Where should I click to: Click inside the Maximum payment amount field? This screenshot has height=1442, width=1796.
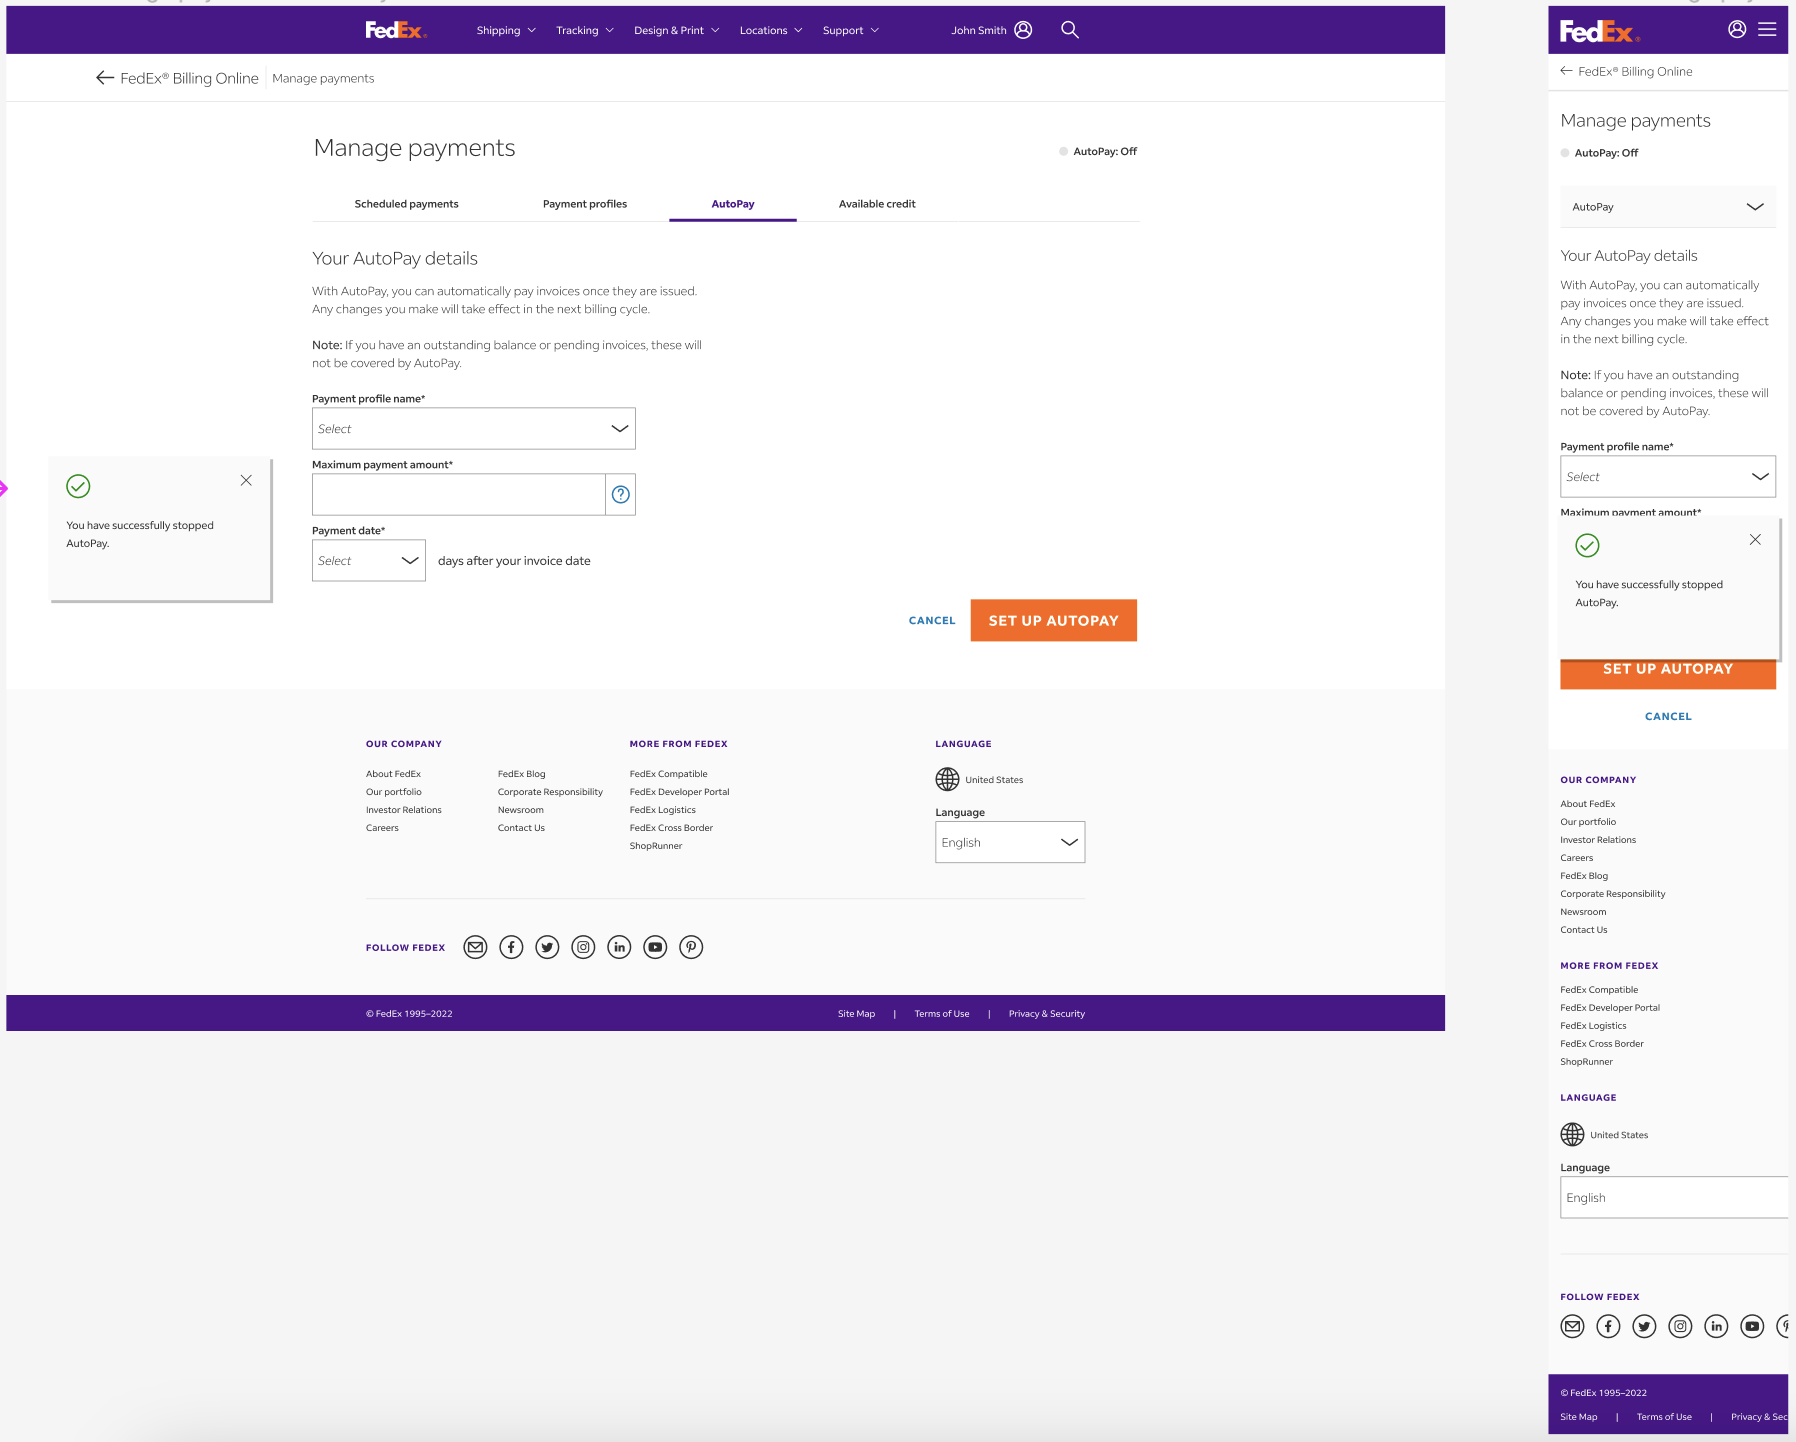click(x=458, y=494)
